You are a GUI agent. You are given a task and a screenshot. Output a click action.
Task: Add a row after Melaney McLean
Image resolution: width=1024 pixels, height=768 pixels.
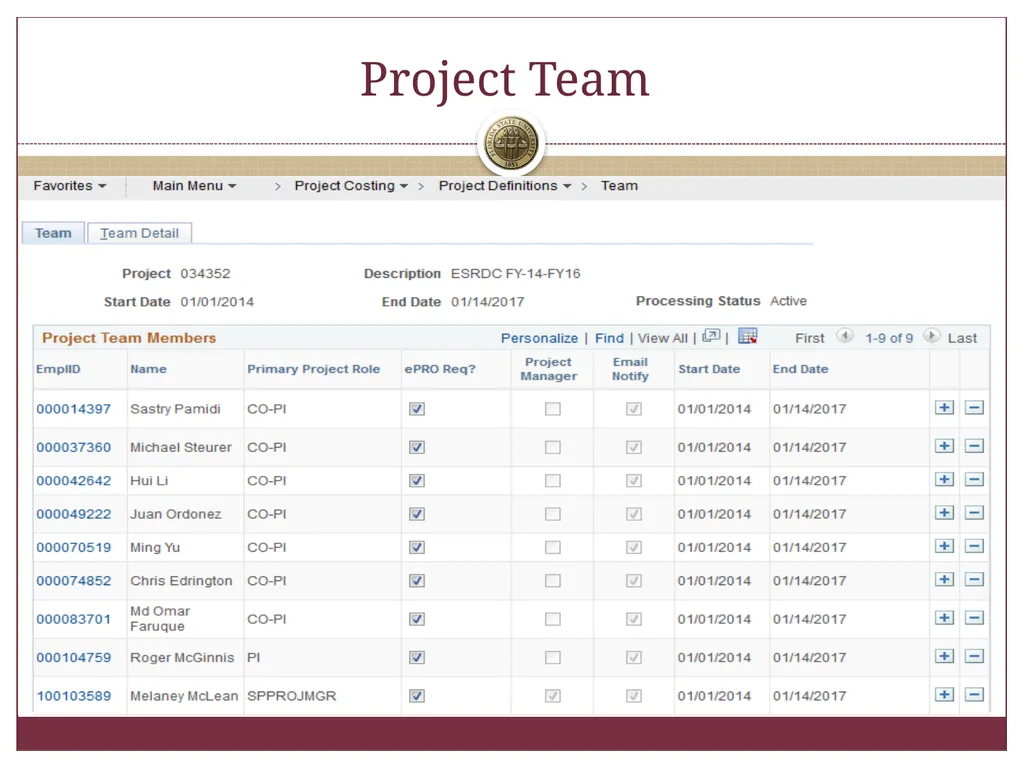click(x=944, y=695)
